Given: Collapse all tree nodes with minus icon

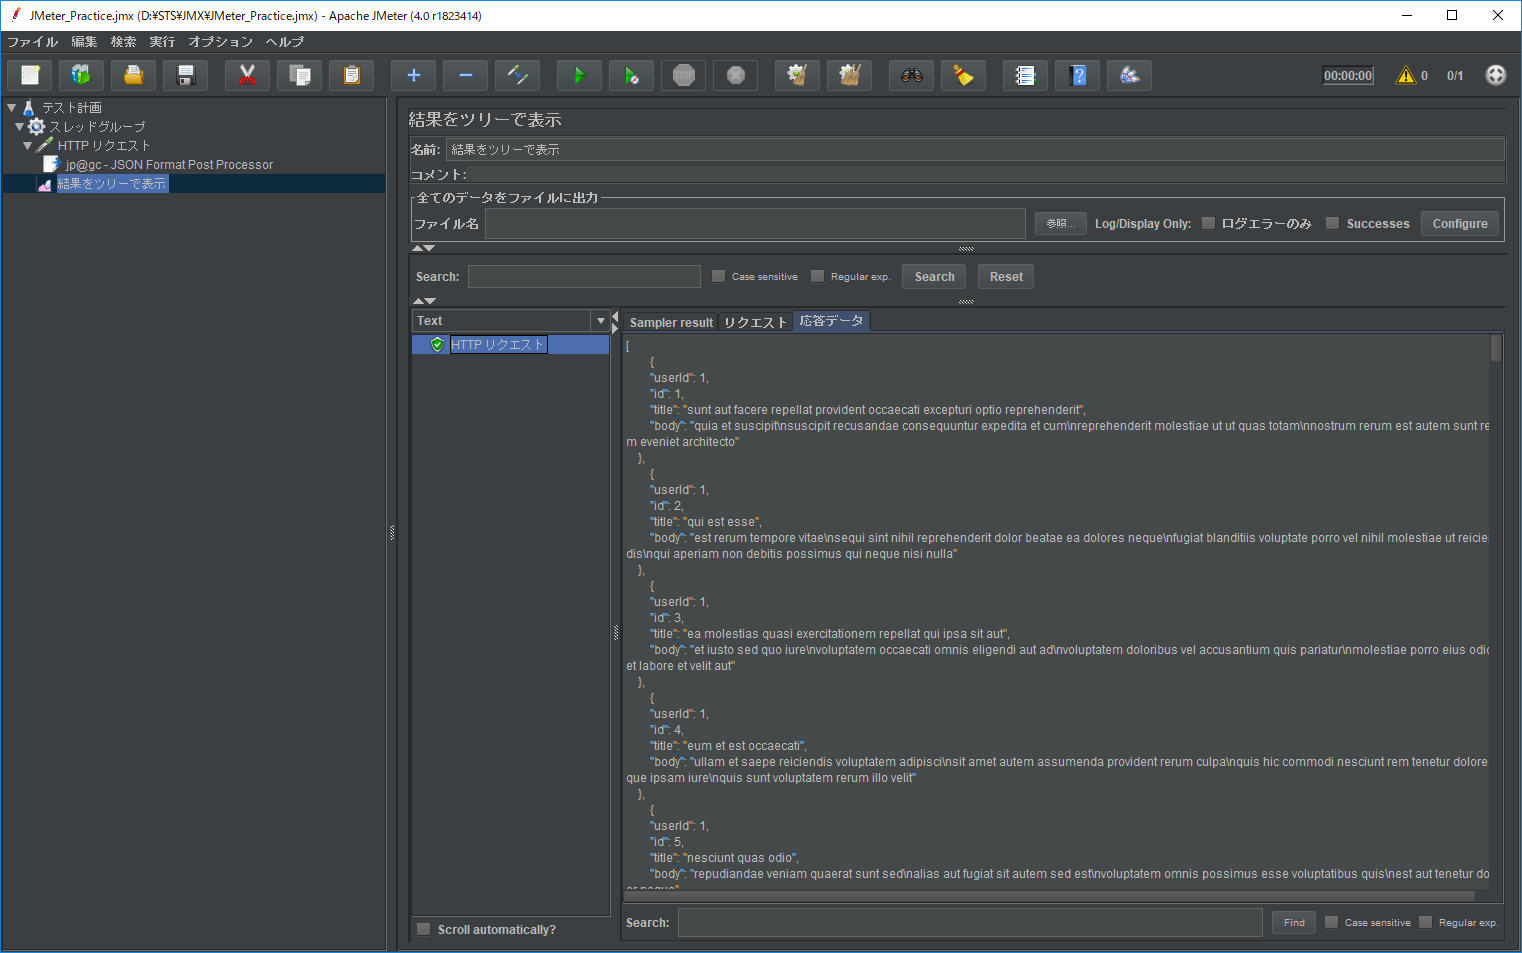Looking at the screenshot, I should click(x=465, y=75).
